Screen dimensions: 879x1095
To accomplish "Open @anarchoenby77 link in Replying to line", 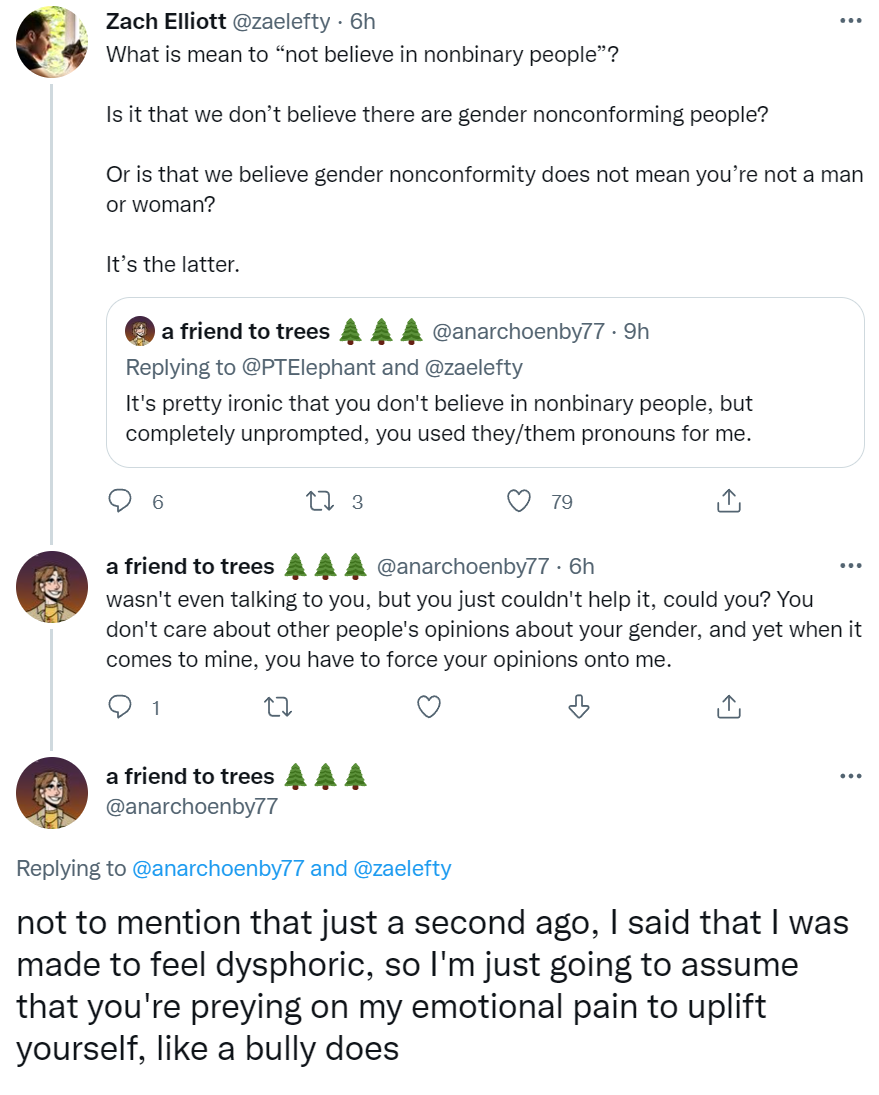I will 218,868.
